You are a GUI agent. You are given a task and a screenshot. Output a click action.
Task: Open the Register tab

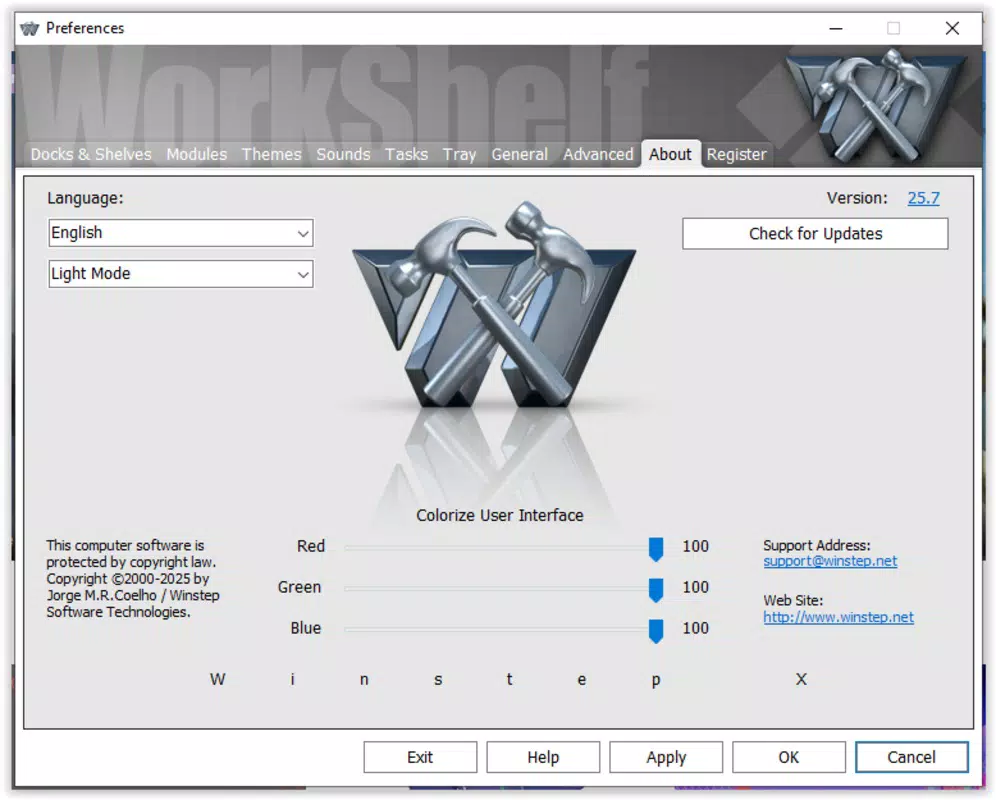[x=736, y=154]
